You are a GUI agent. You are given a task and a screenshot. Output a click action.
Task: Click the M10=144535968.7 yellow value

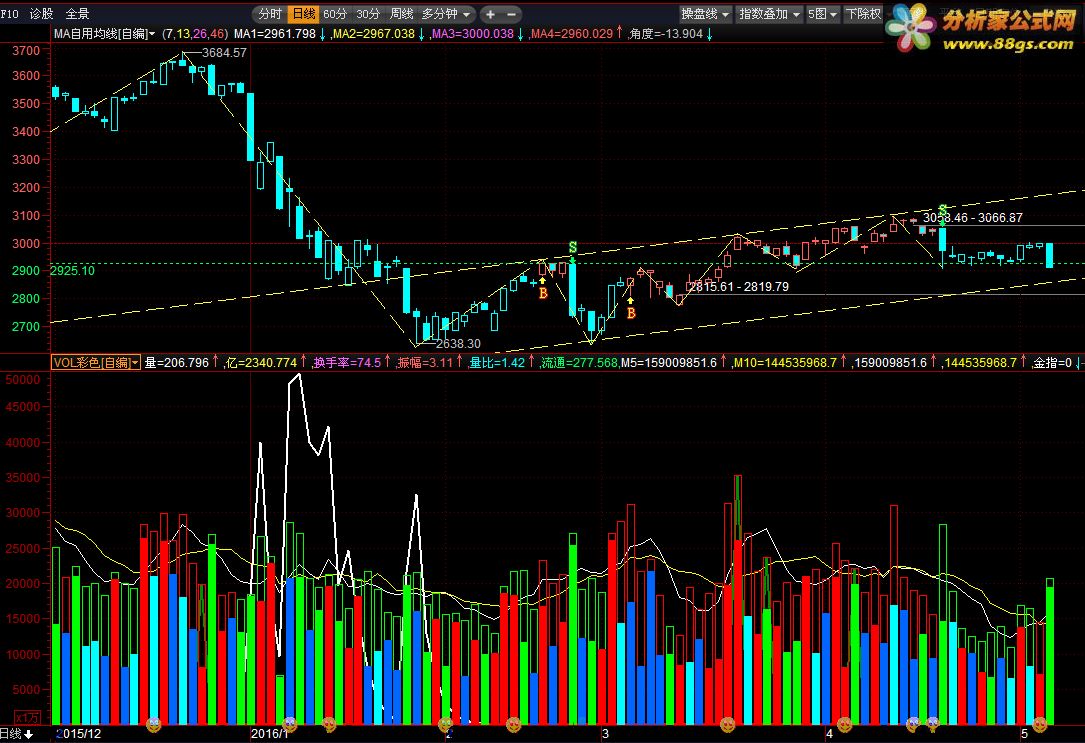pos(785,362)
